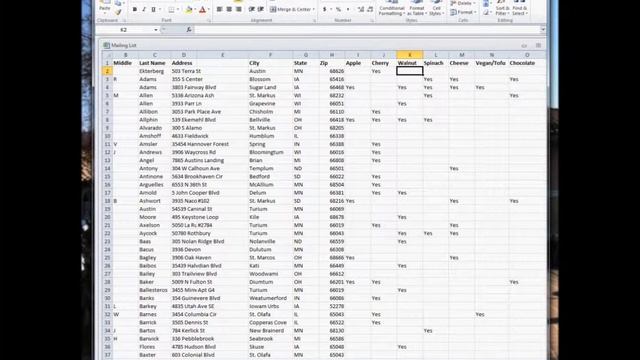Toggle Italic formatting
Screen dimensions: 640x360
[144, 9]
